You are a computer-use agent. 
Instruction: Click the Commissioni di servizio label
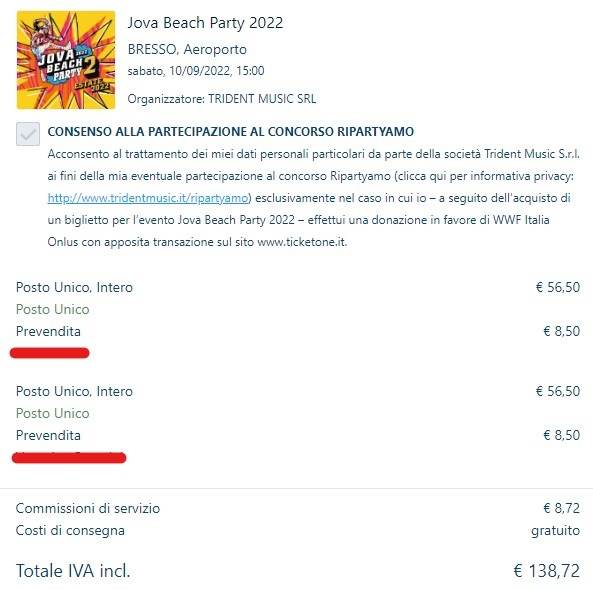pos(88,508)
